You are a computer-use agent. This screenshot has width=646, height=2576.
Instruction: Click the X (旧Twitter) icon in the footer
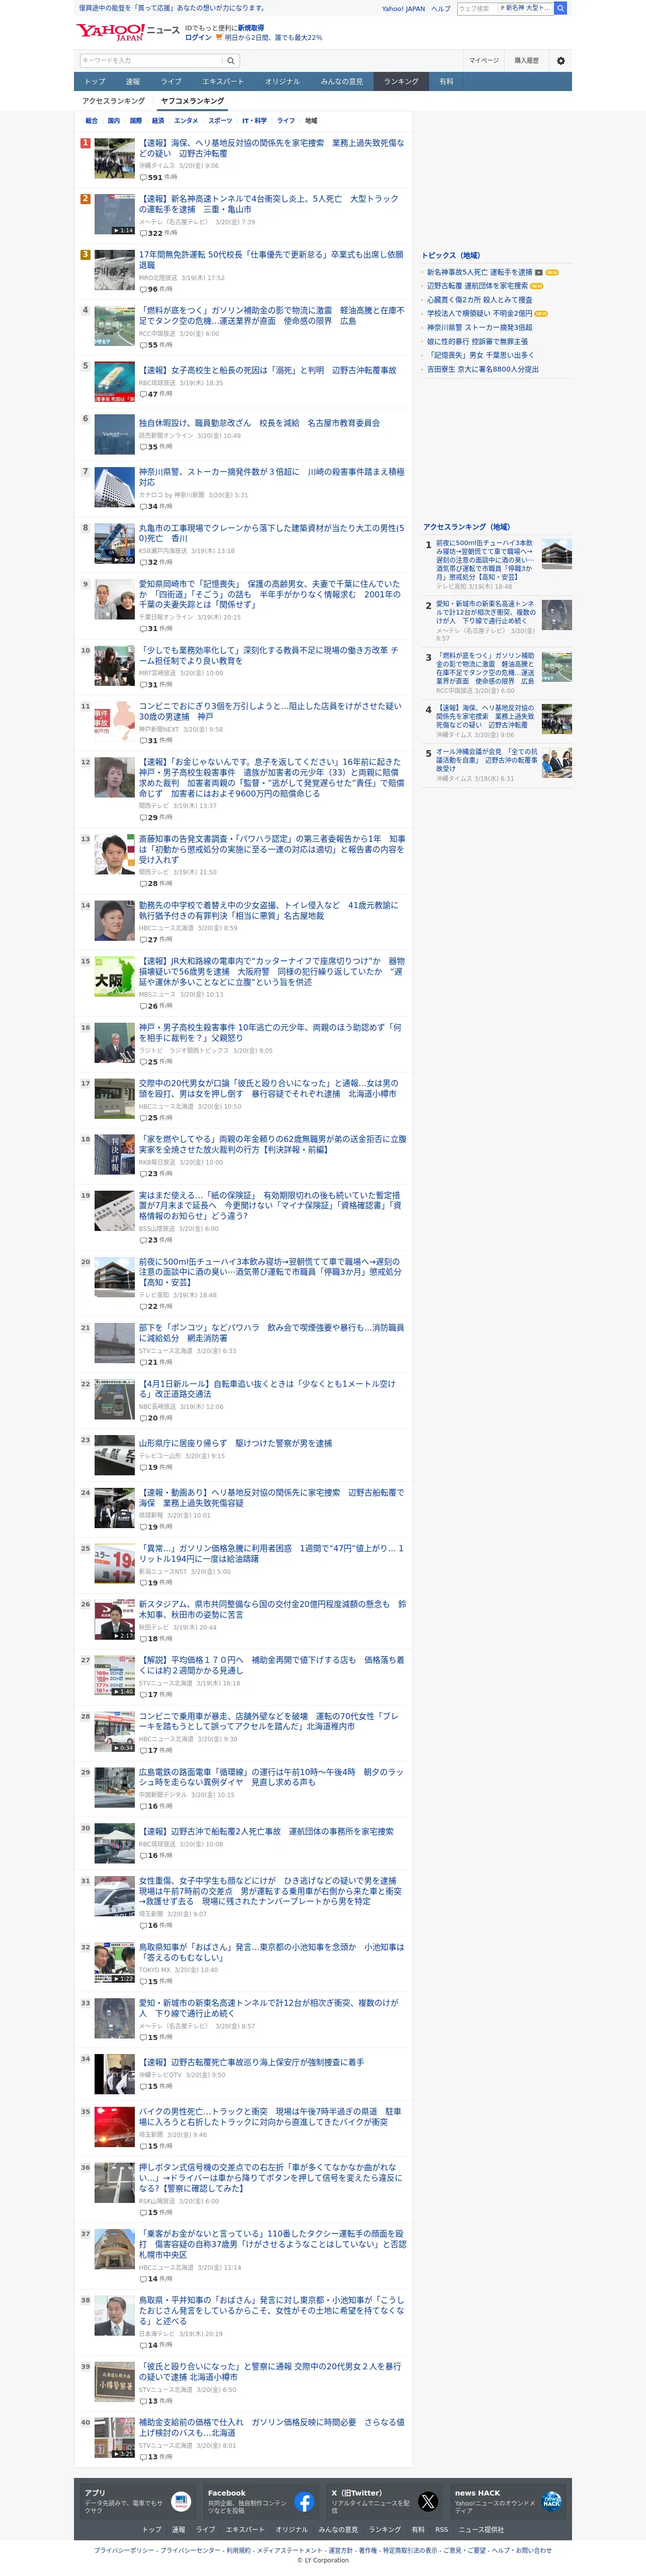pos(428,2501)
